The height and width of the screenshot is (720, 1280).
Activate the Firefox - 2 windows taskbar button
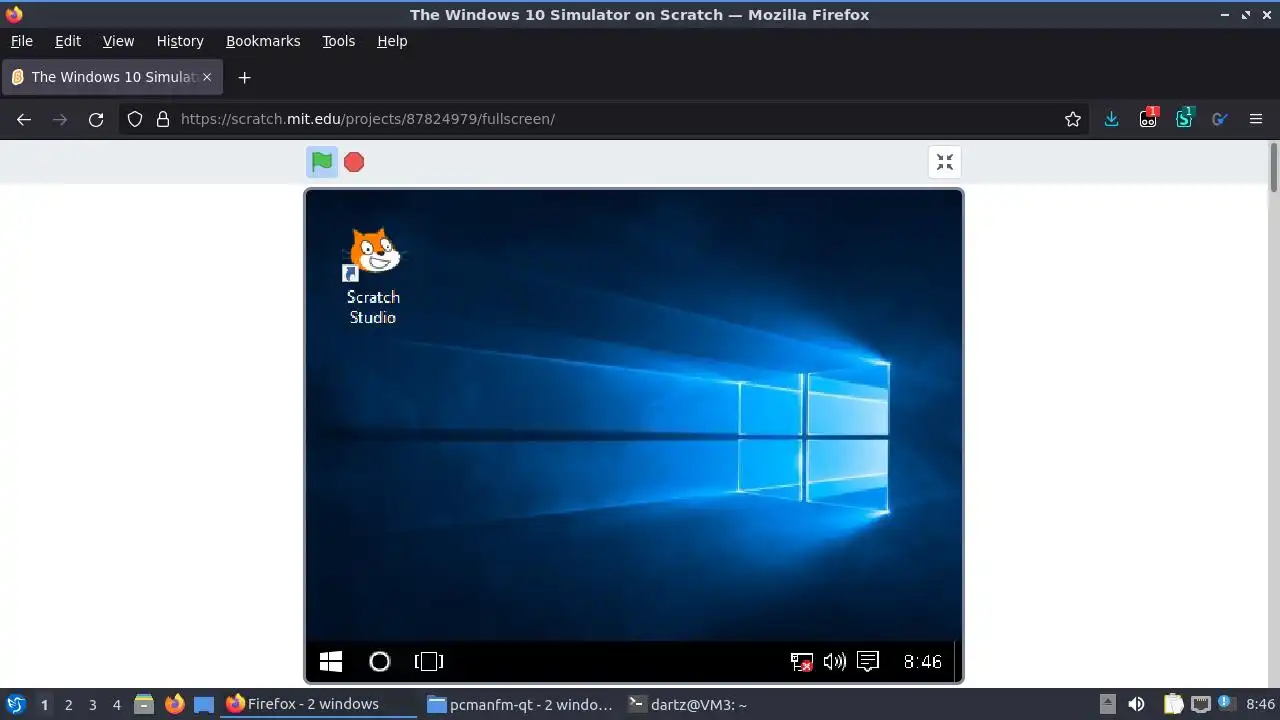(x=319, y=704)
